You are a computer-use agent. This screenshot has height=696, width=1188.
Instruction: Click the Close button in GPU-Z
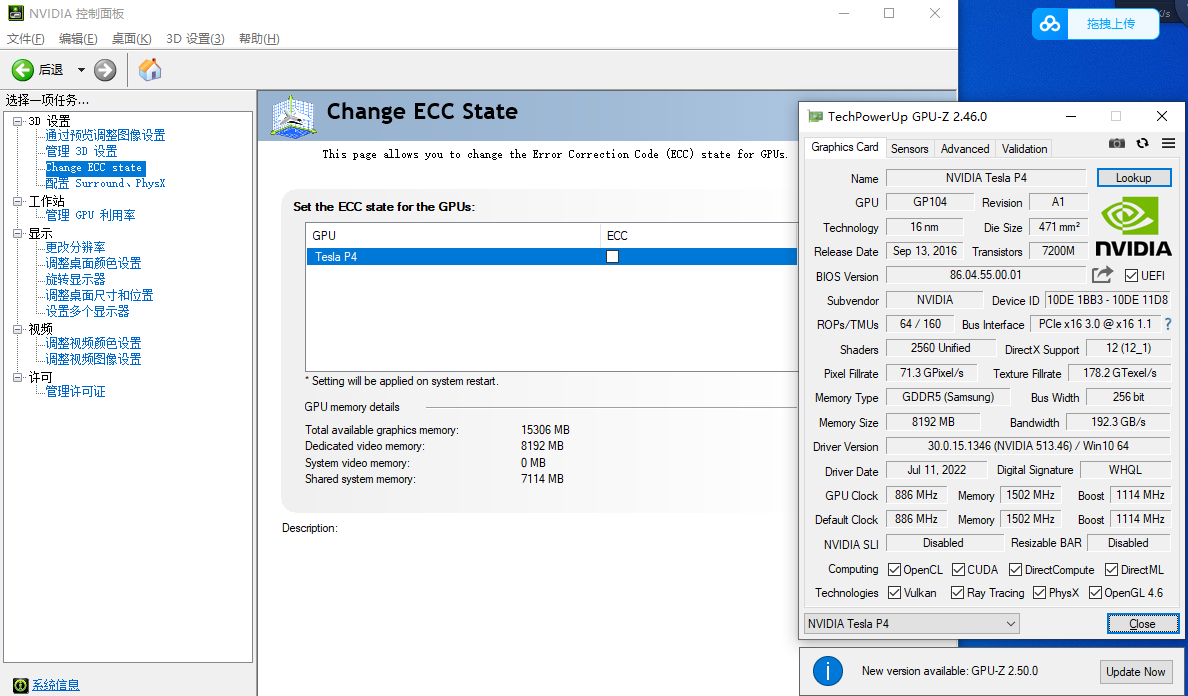click(1143, 624)
